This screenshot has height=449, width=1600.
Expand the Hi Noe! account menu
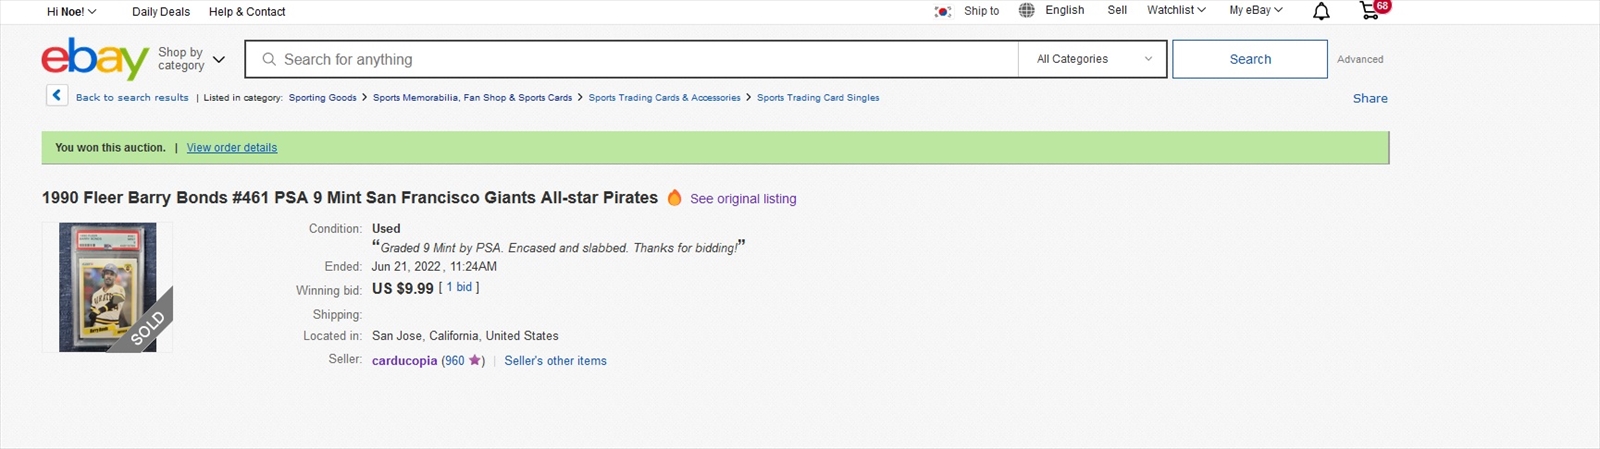(x=71, y=12)
